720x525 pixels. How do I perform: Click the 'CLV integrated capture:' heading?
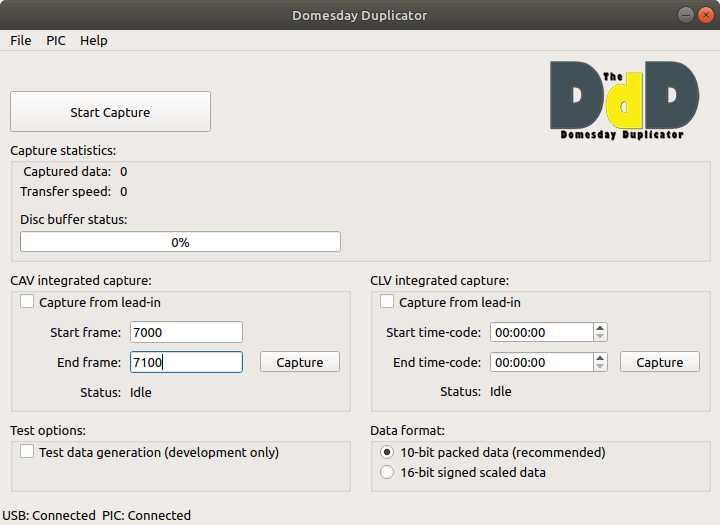click(439, 280)
